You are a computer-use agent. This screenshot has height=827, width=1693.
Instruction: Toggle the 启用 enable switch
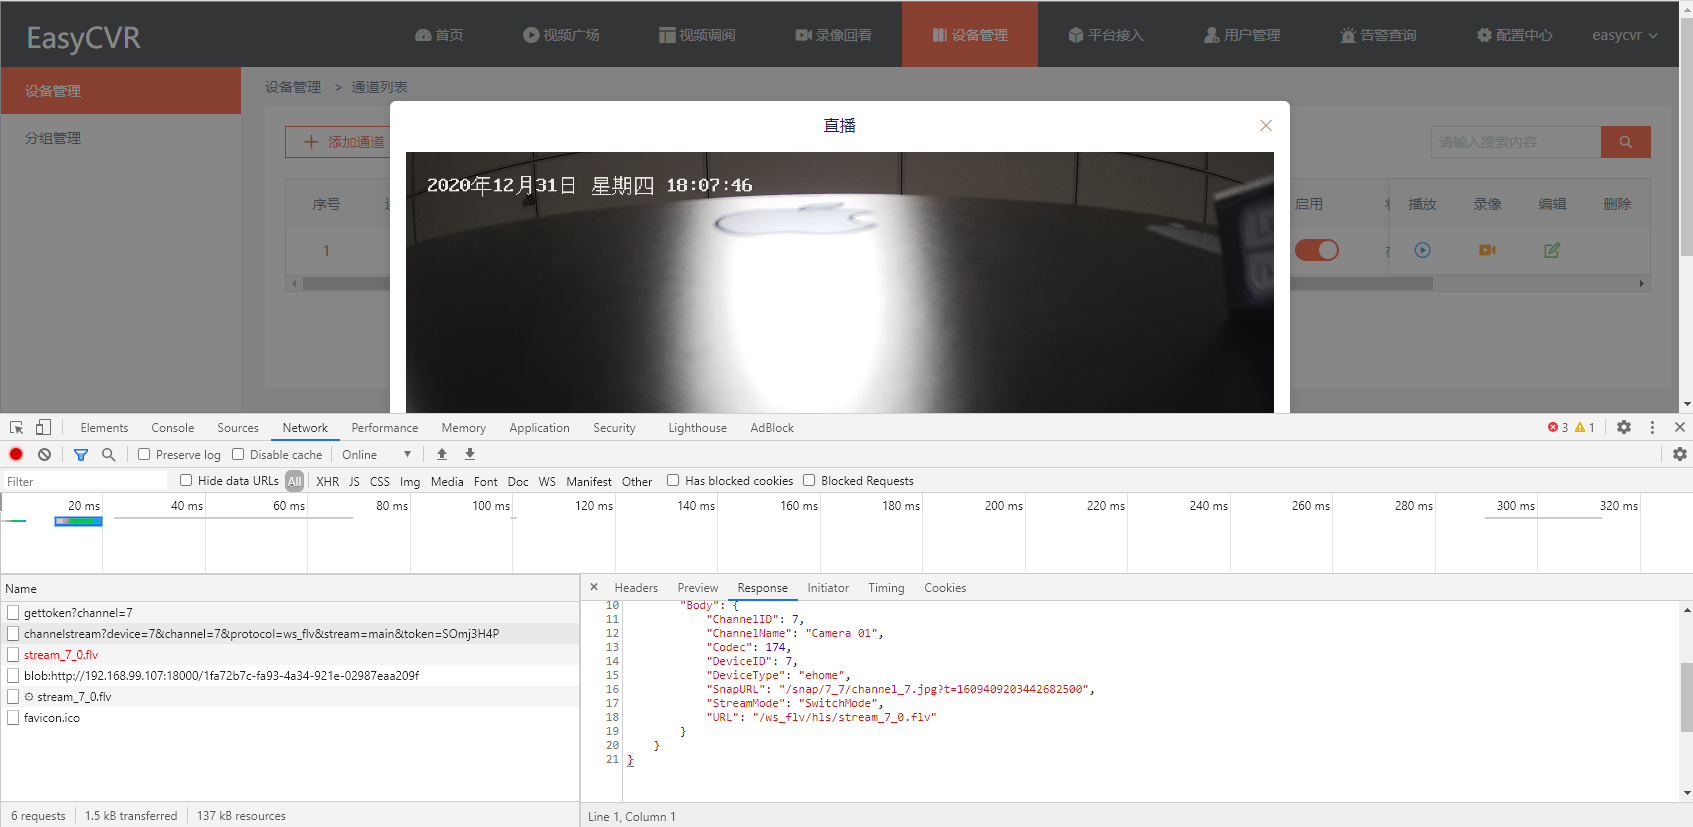(x=1317, y=250)
